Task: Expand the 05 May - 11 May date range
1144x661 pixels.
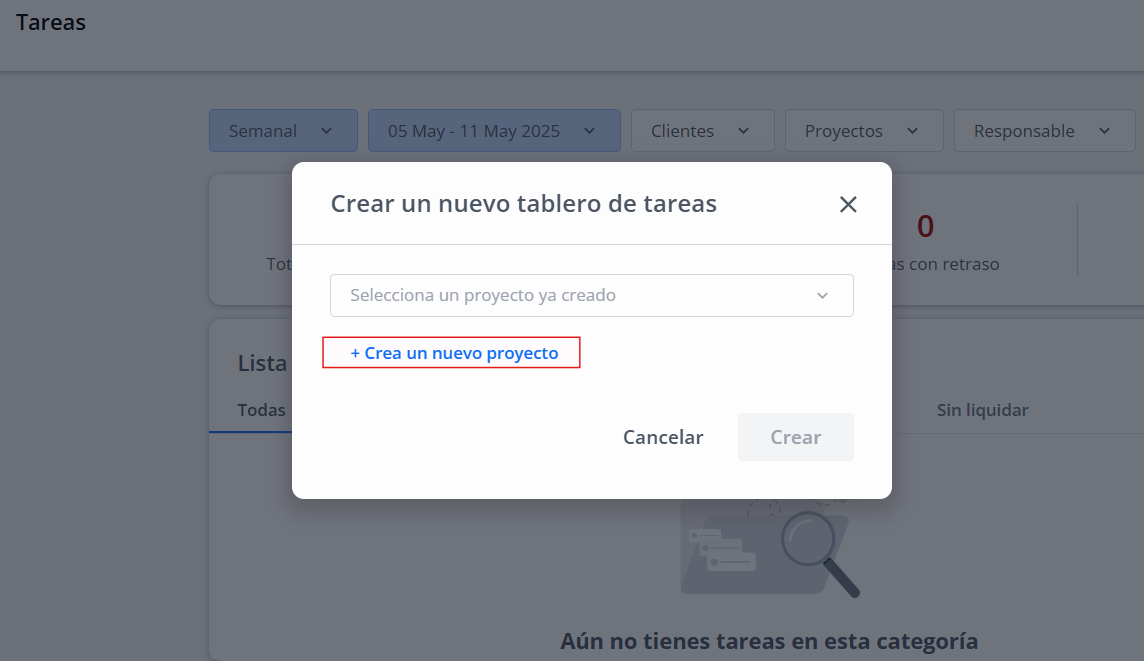Action: pyautogui.click(x=494, y=131)
